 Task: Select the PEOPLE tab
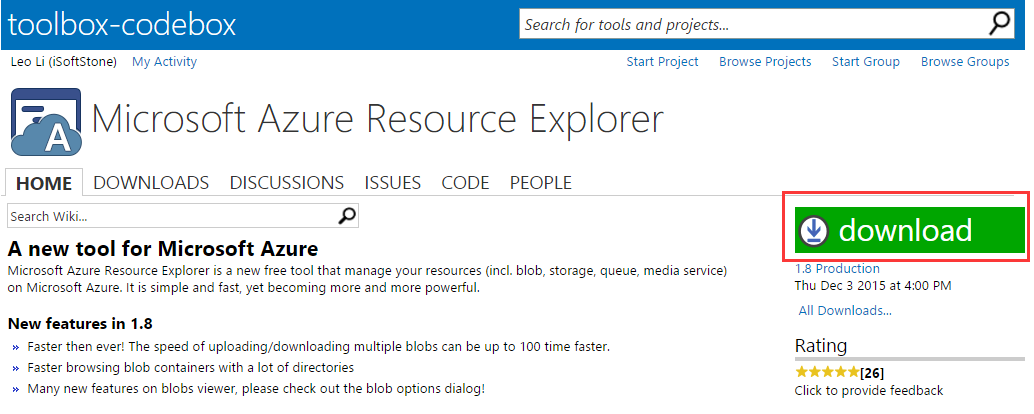(541, 183)
